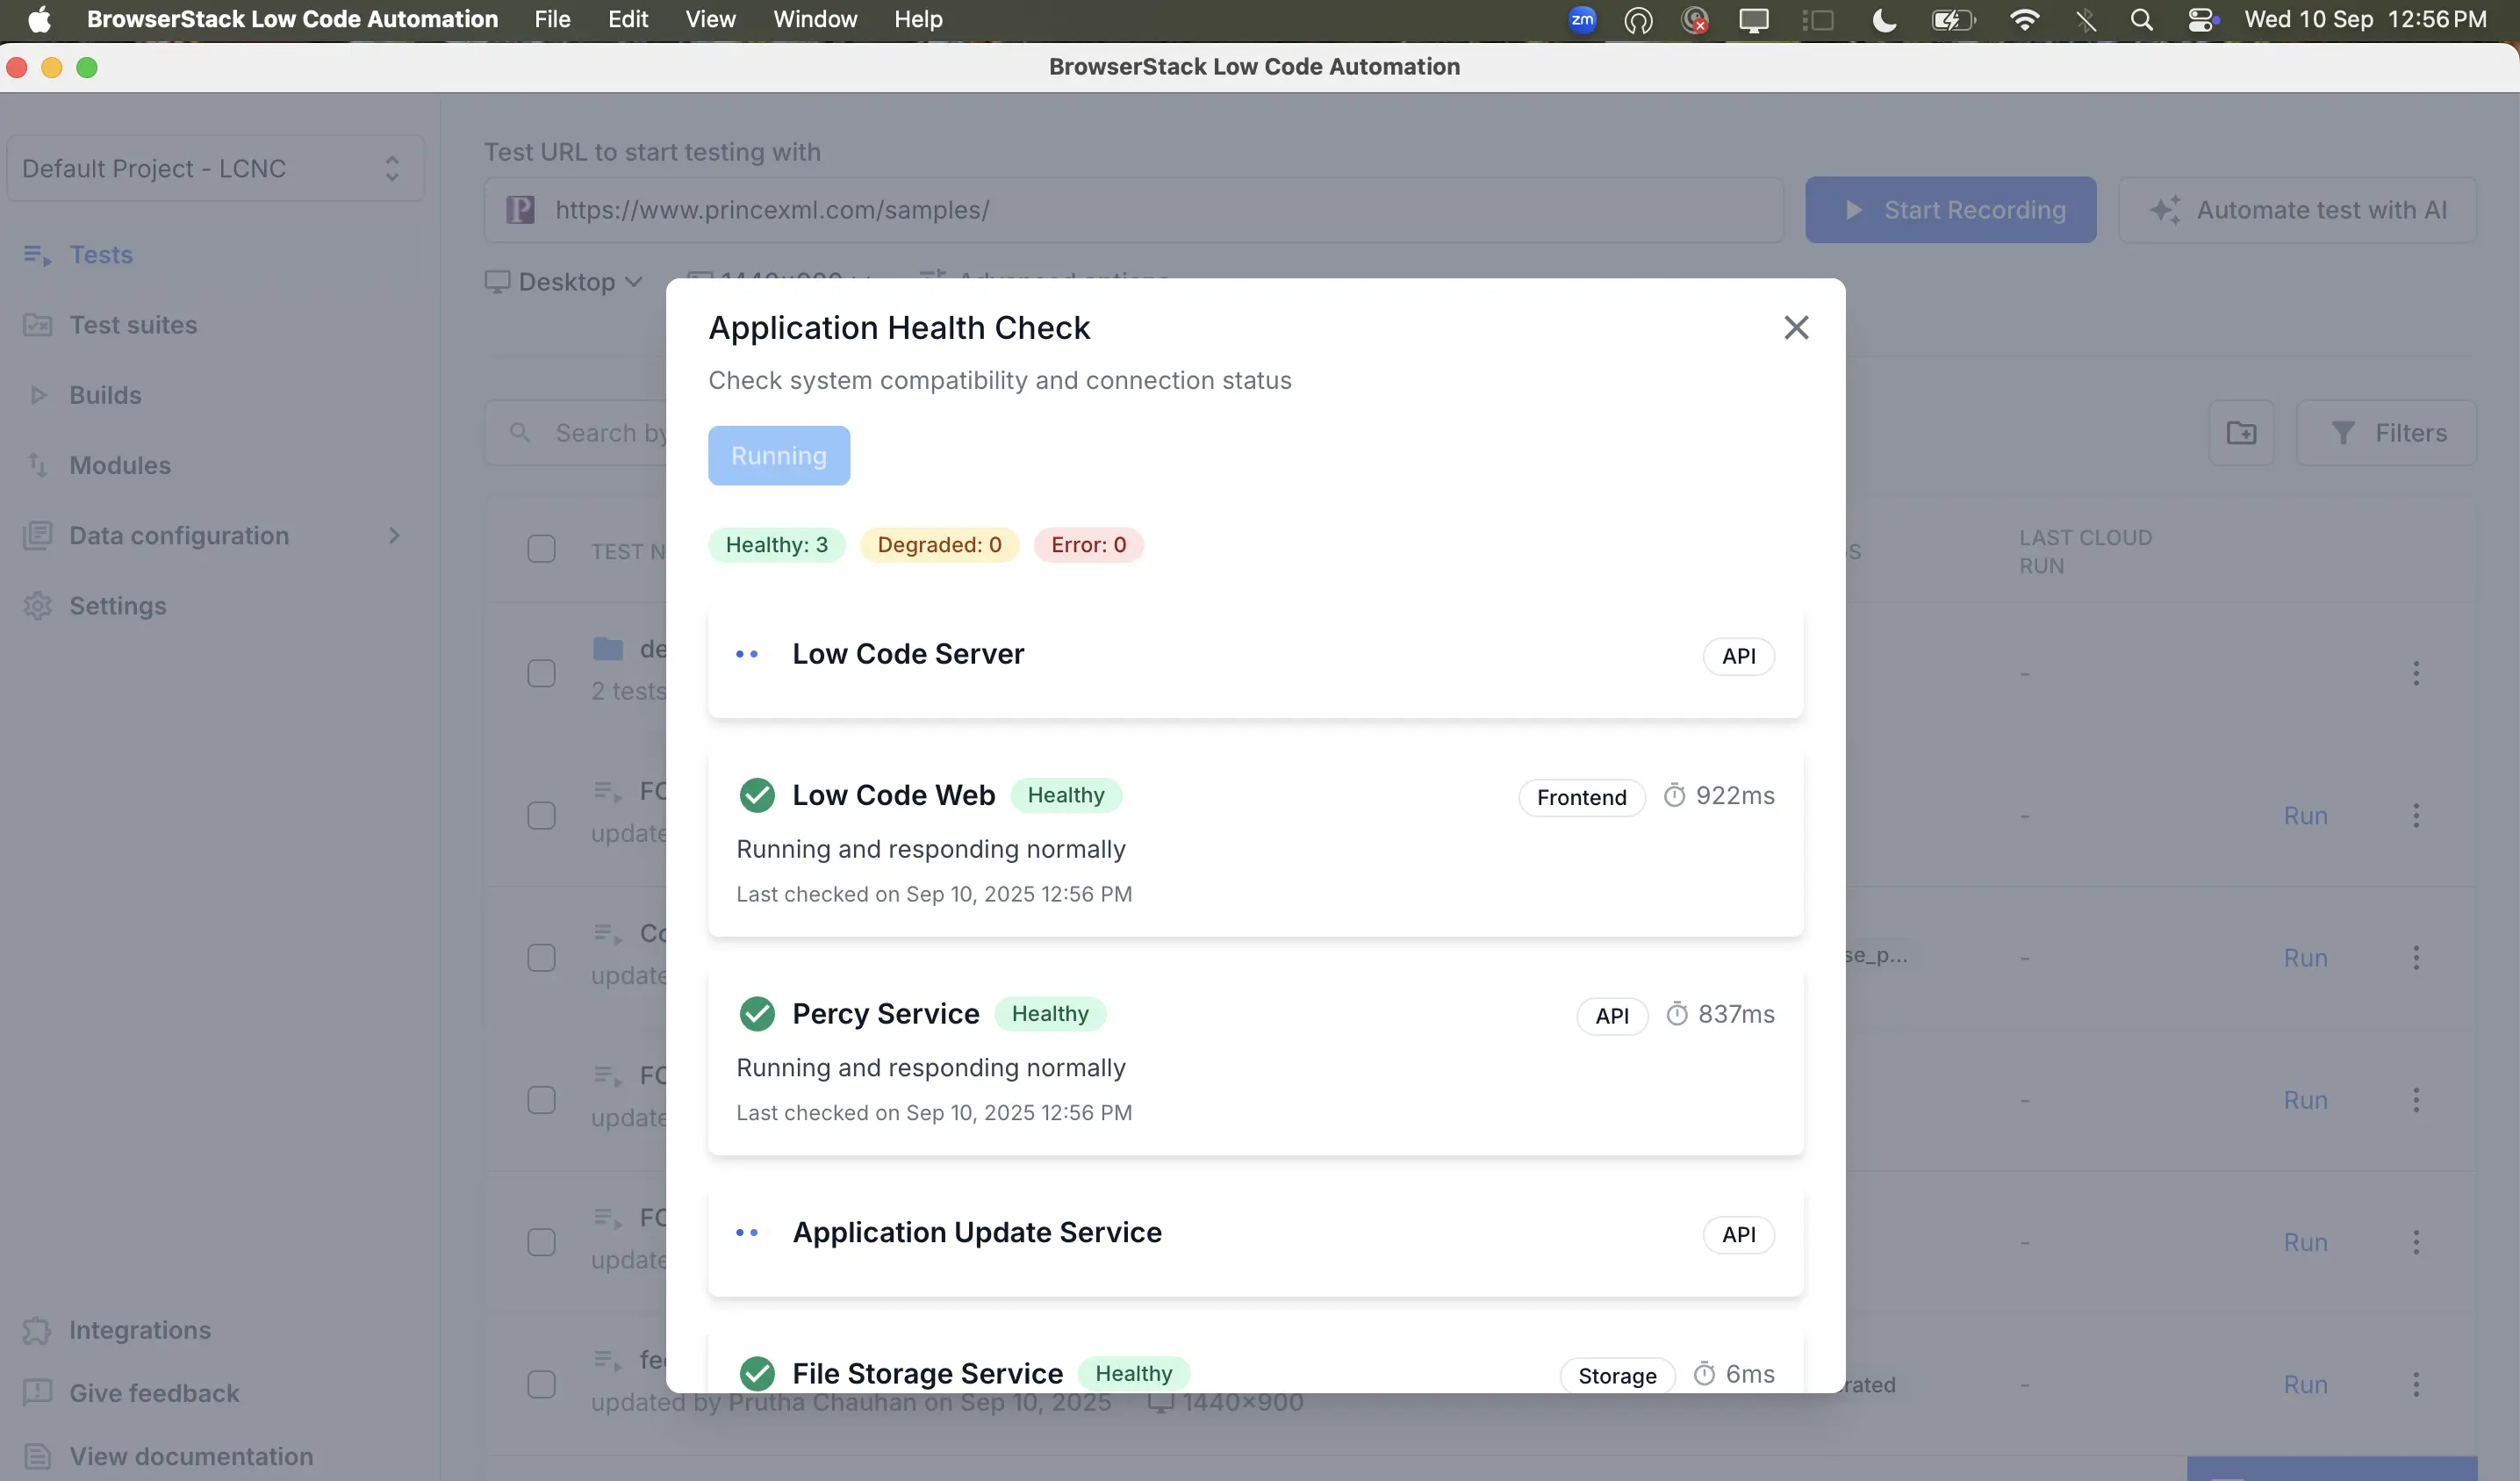Viewport: 2520px width, 1481px height.
Task: Open the Tests section in sidebar
Action: click(101, 254)
